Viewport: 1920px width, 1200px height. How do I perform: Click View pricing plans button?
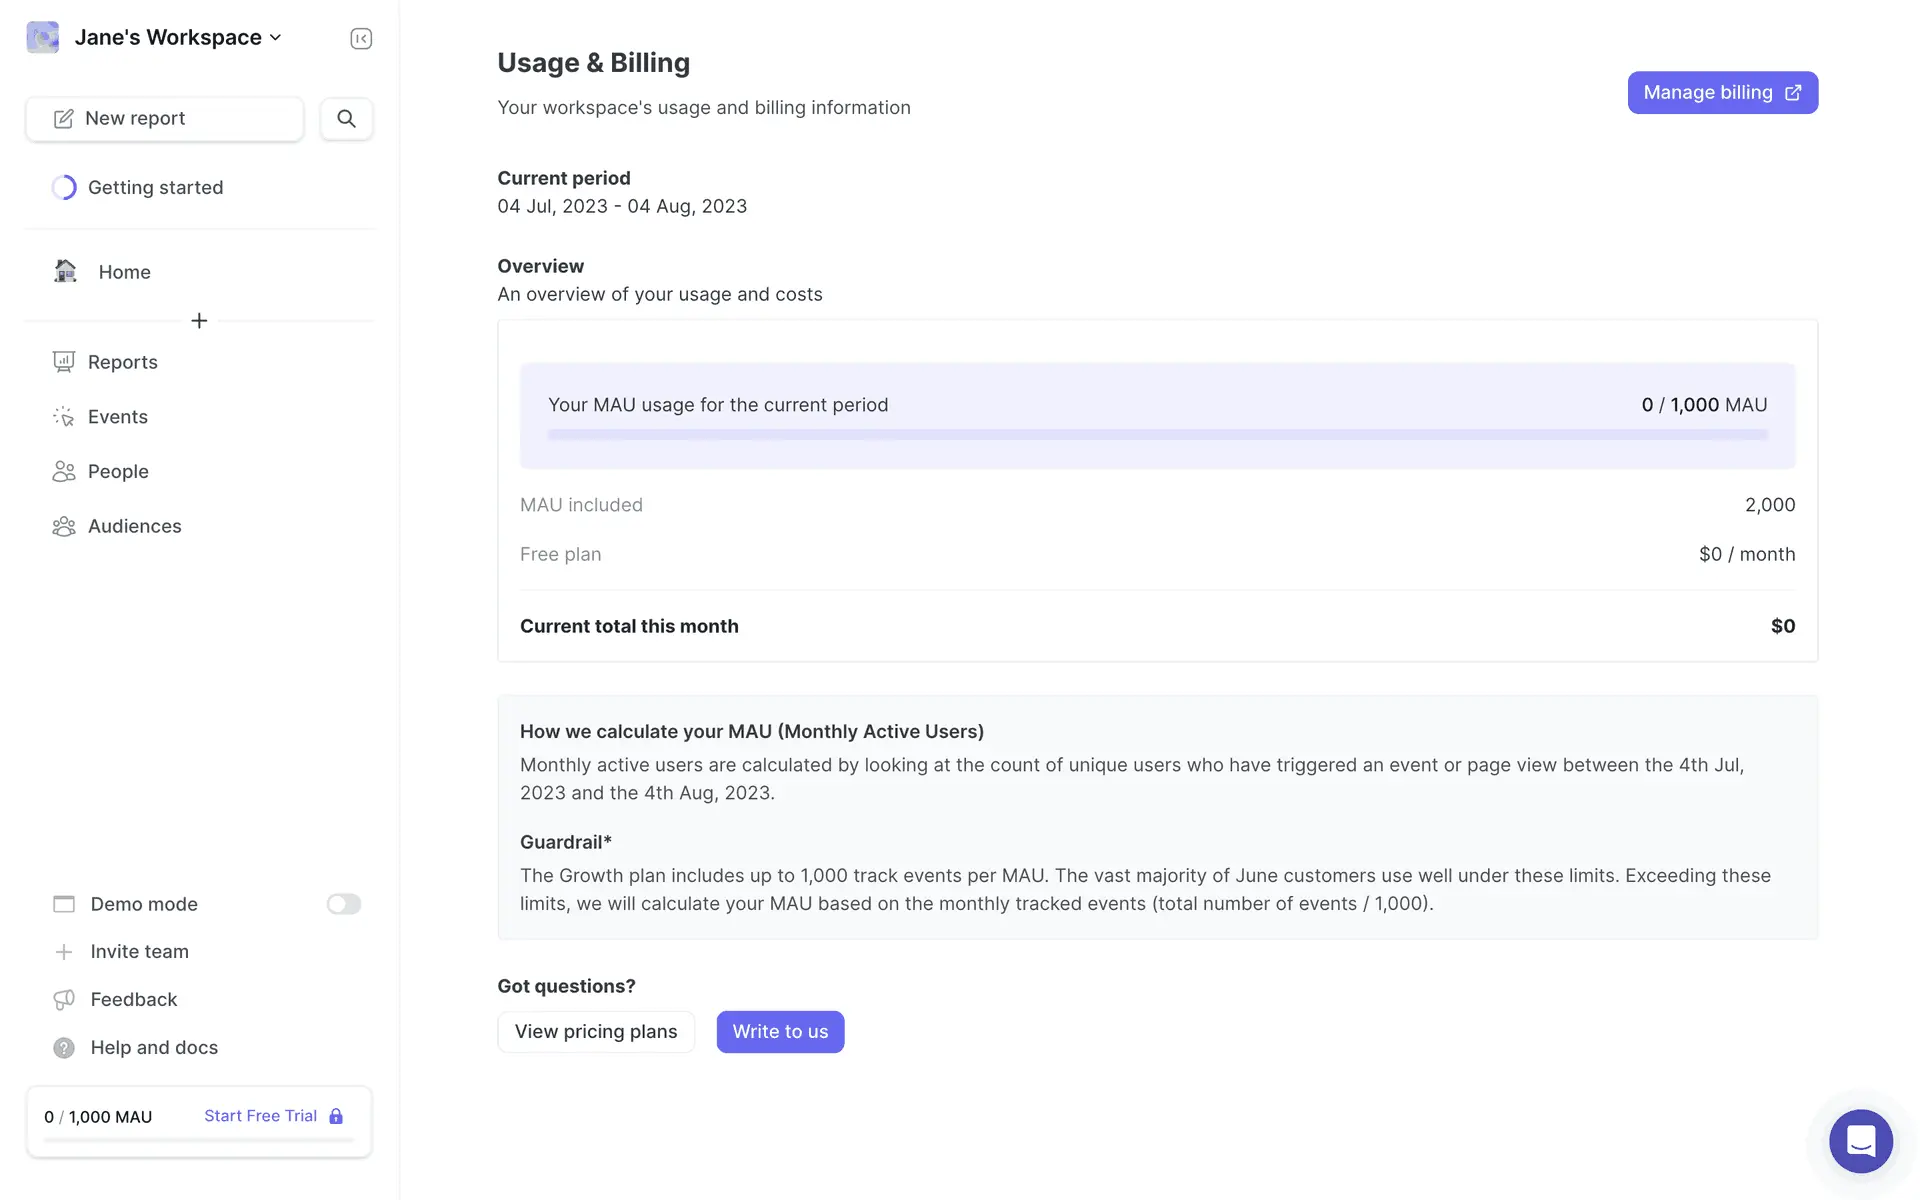(596, 1032)
